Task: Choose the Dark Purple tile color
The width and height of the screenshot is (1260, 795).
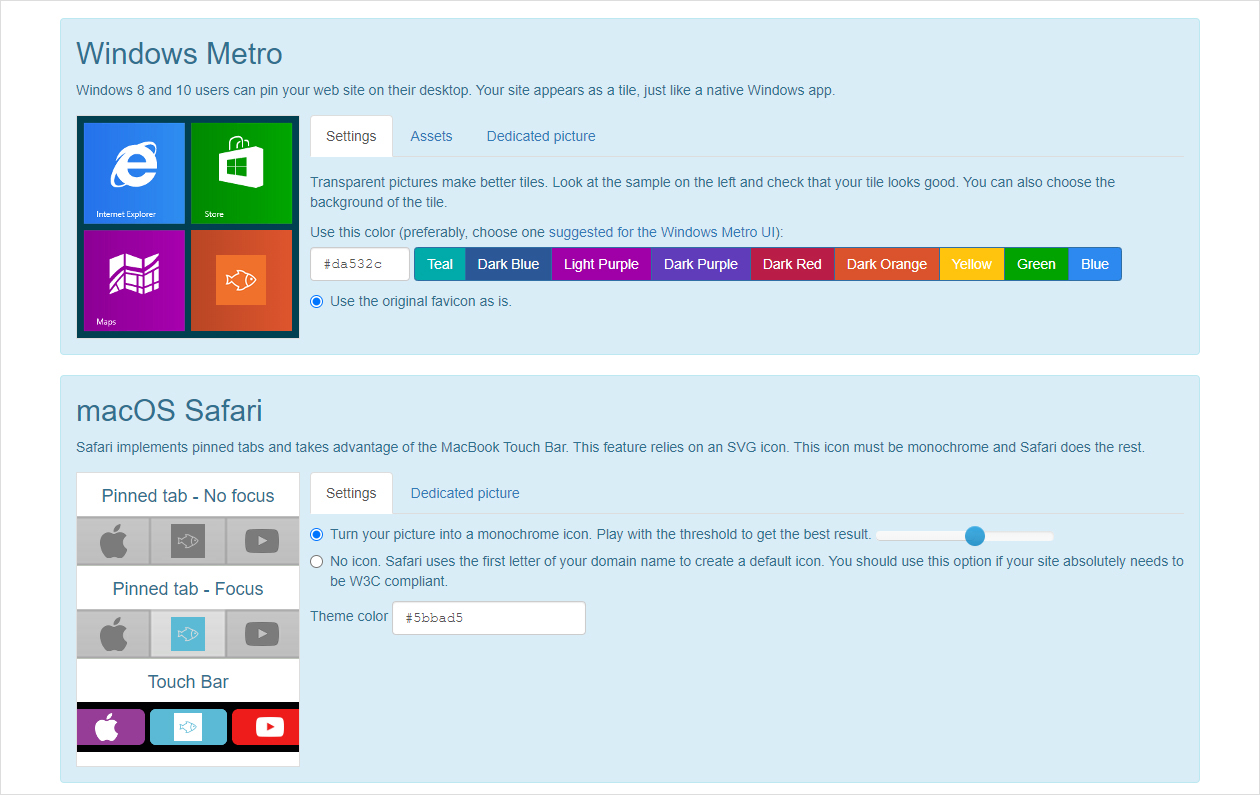Action: [x=701, y=264]
